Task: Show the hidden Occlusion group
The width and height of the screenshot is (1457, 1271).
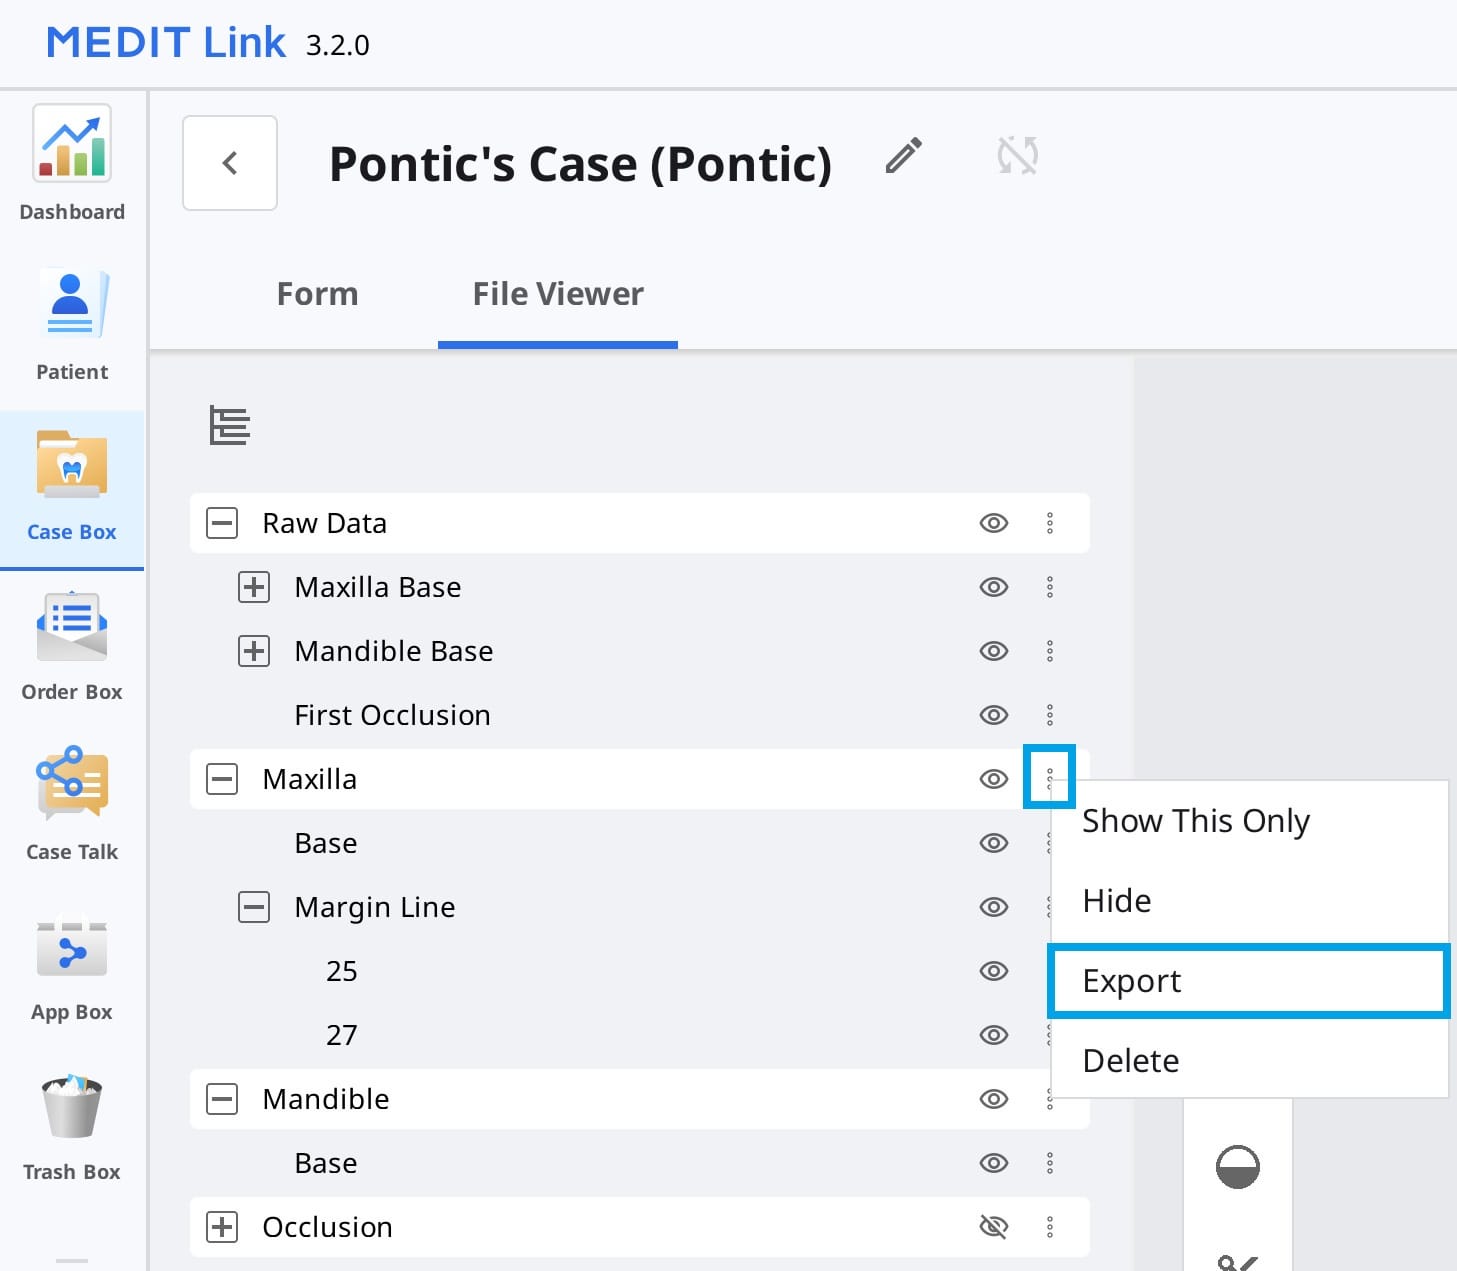Action: pos(993,1227)
